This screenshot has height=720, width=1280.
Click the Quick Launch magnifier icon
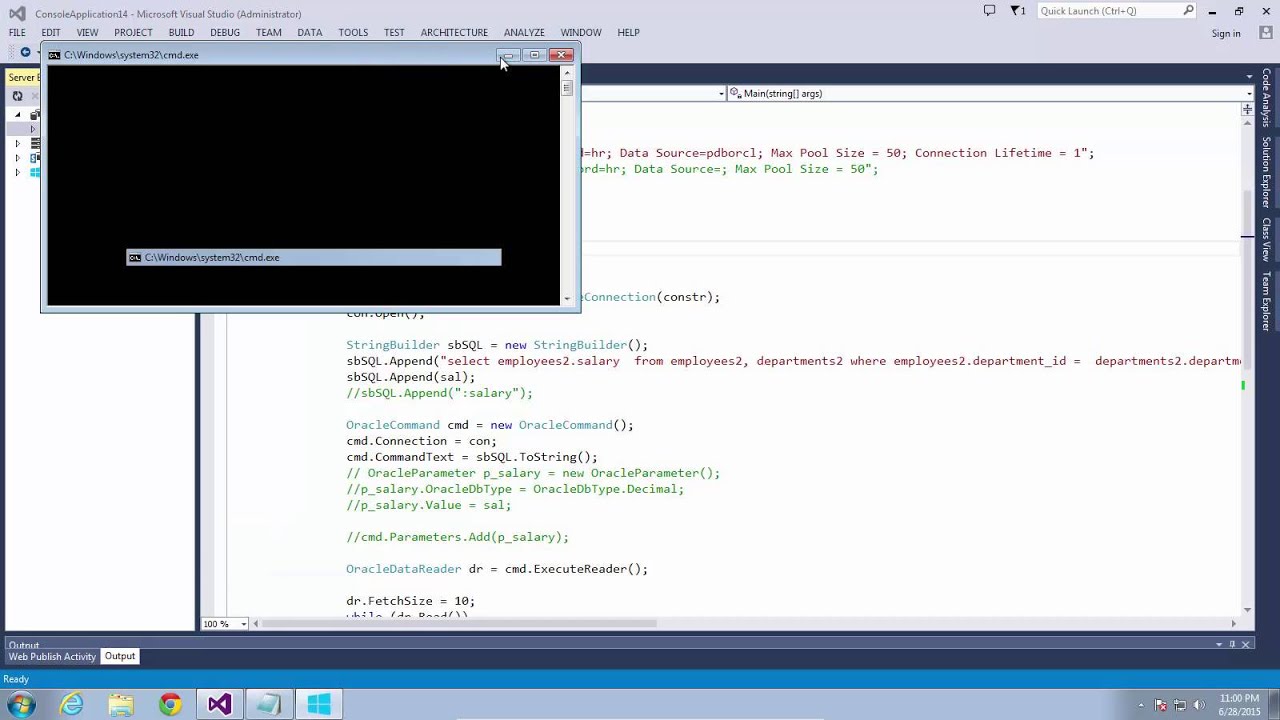click(1189, 11)
